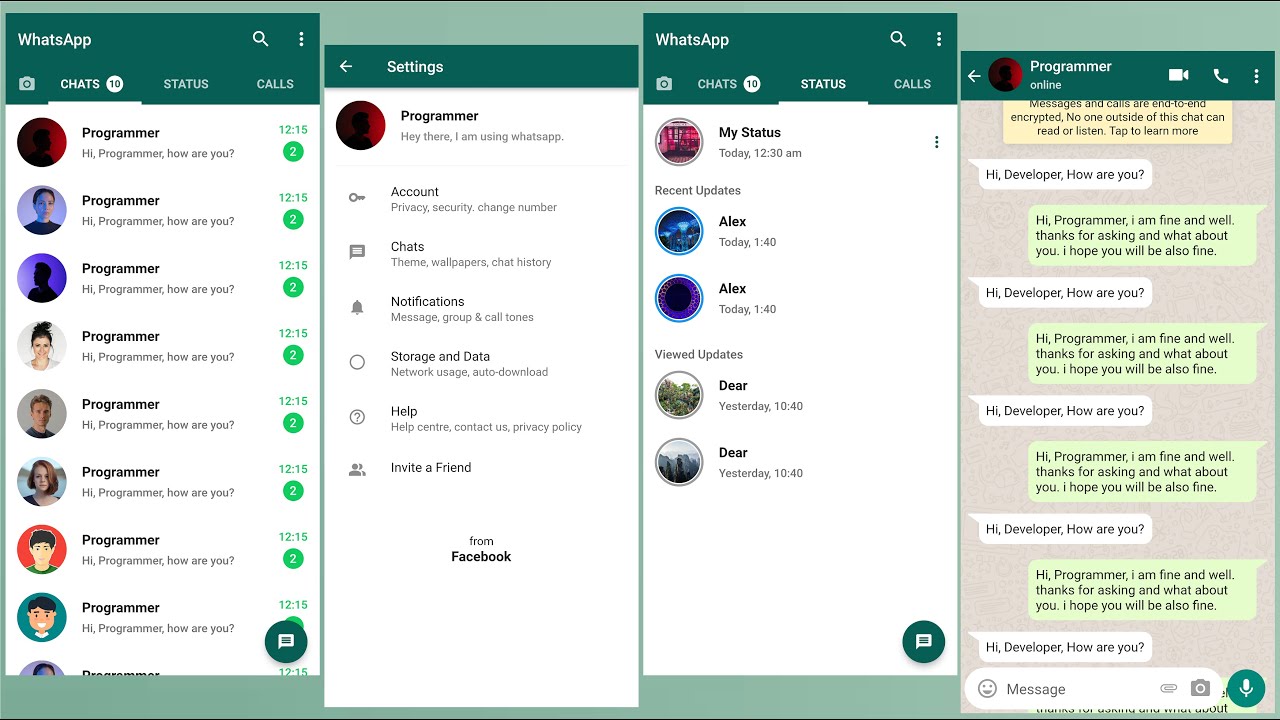The width and height of the screenshot is (1280, 720).
Task: Tap Settings profile avatar picture
Action: point(361,126)
